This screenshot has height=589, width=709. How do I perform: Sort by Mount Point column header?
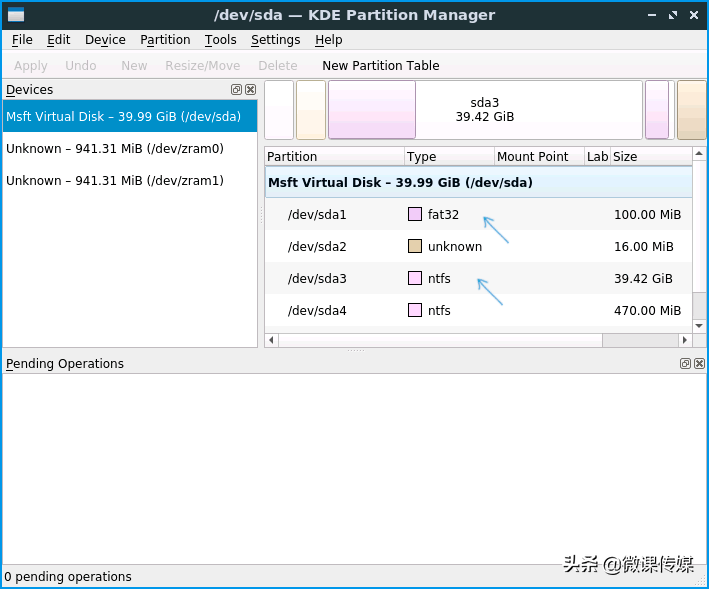point(539,156)
